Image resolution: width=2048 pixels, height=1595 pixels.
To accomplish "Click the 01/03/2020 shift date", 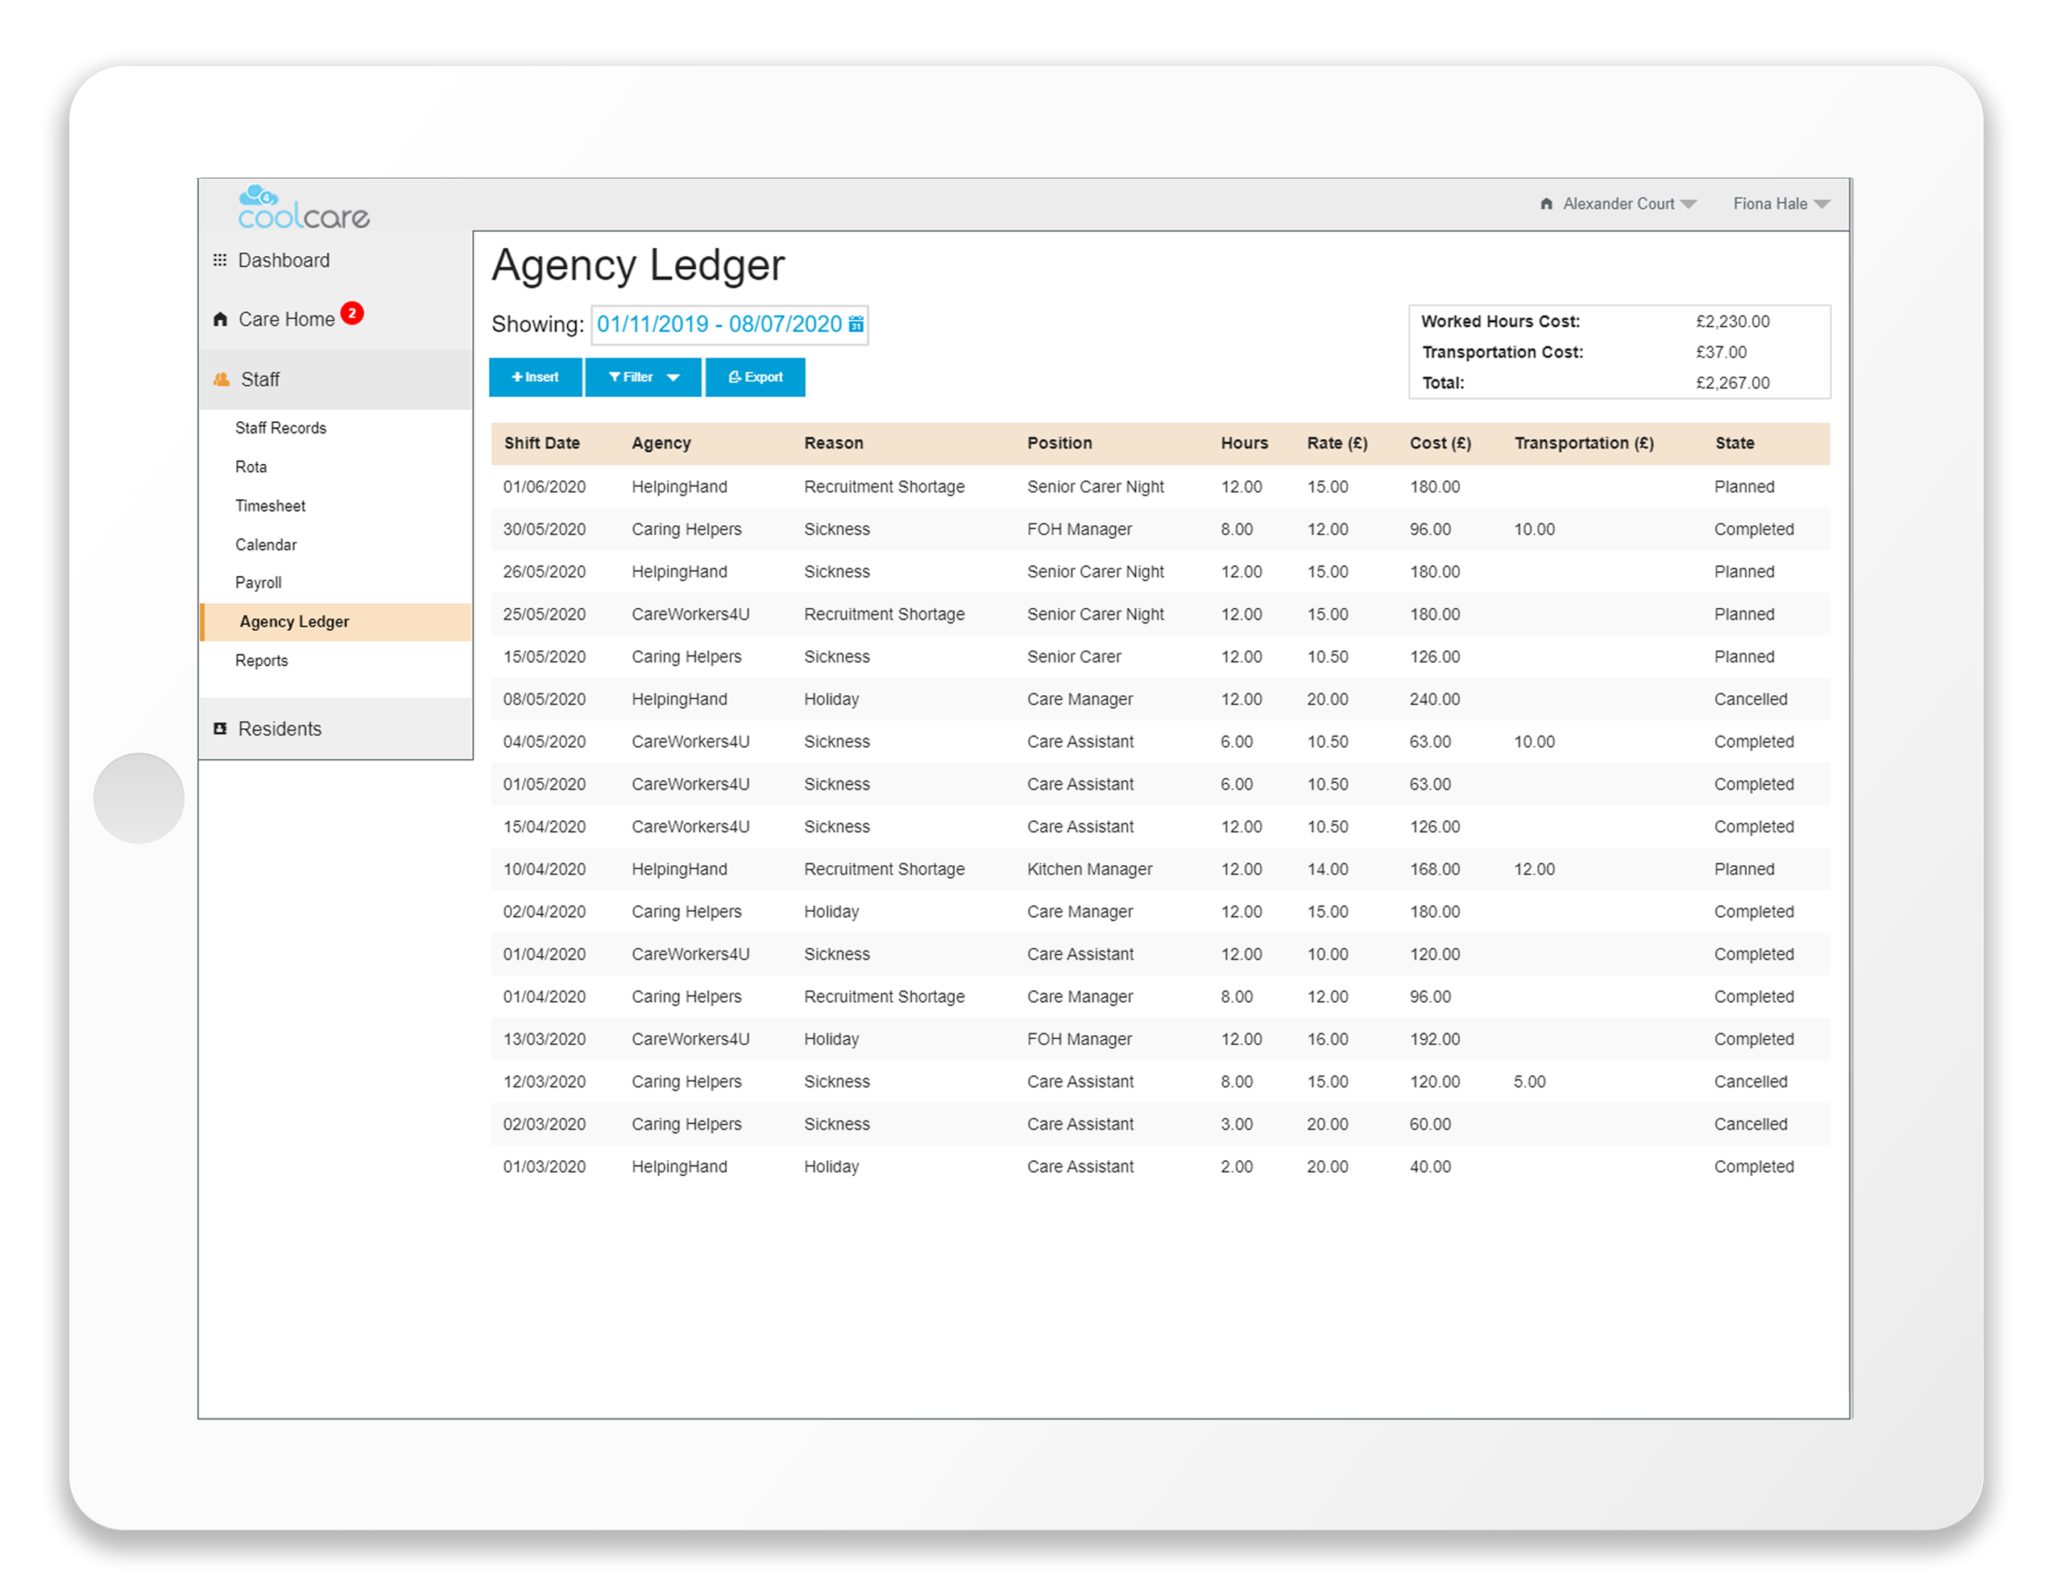I will coord(544,1166).
